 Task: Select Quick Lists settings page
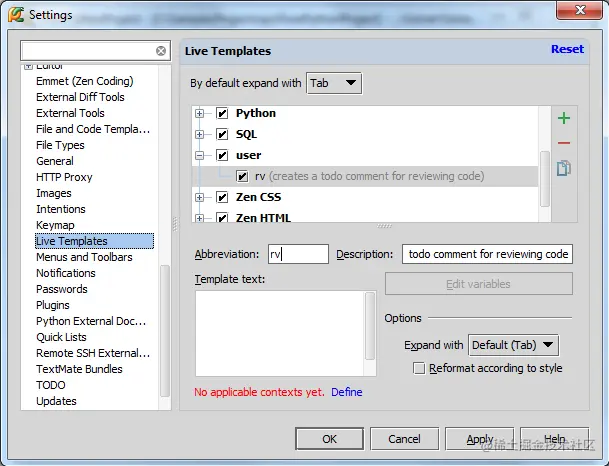coord(61,337)
